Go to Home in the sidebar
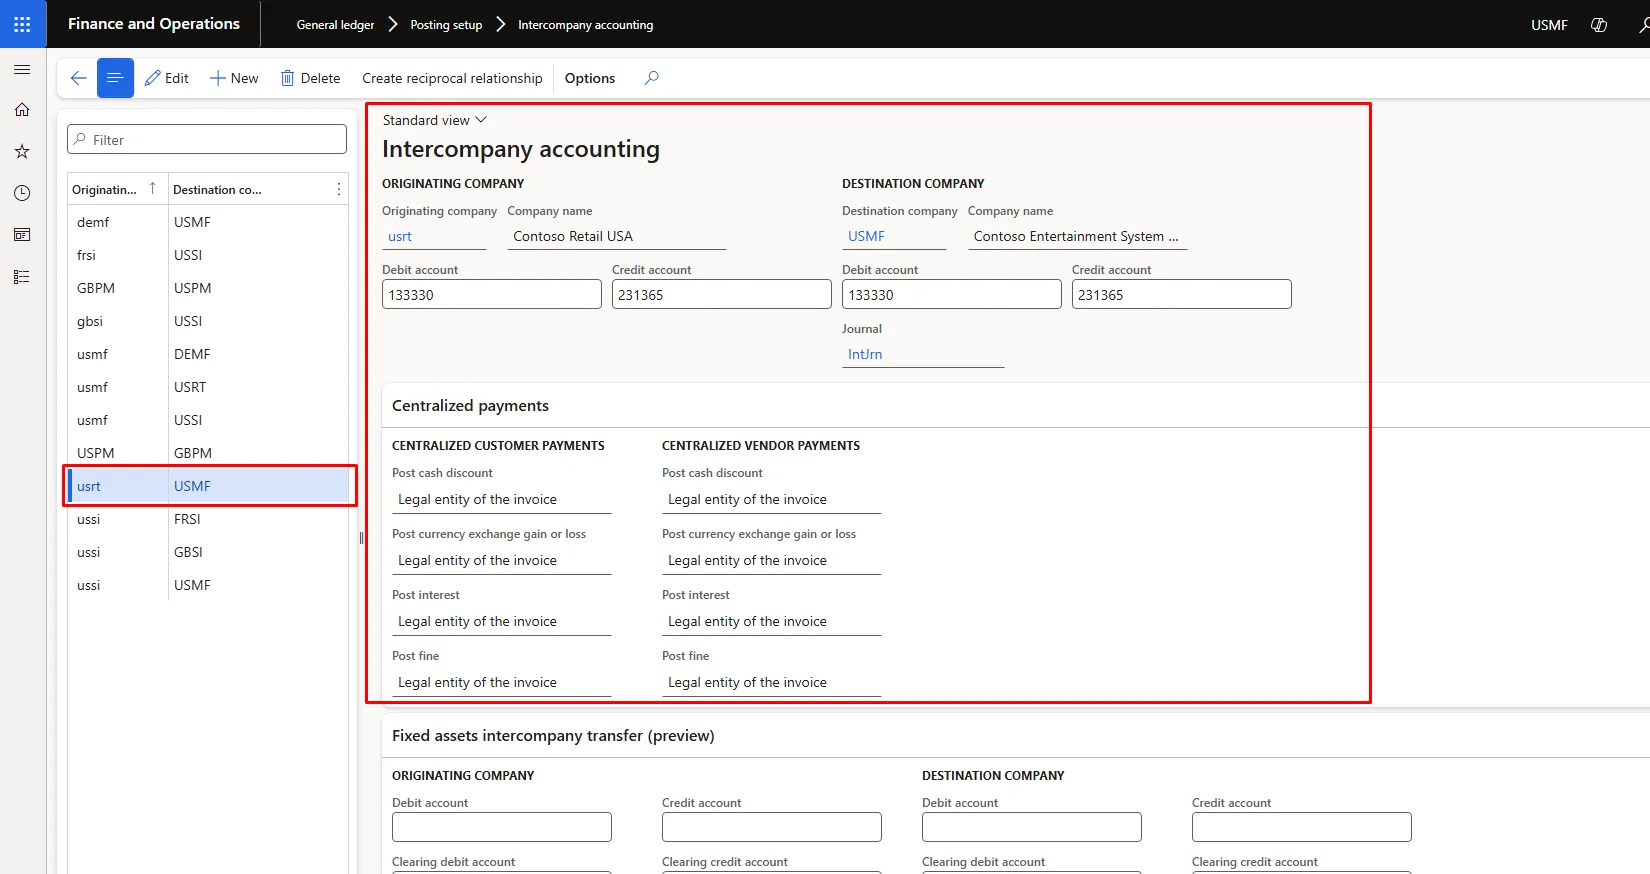The height and width of the screenshot is (874, 1650). [22, 110]
